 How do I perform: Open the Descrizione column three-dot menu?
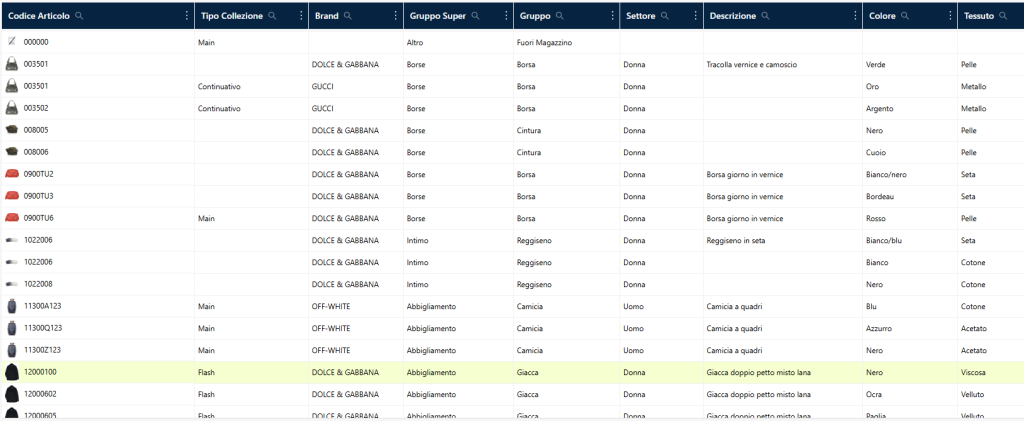pos(854,16)
